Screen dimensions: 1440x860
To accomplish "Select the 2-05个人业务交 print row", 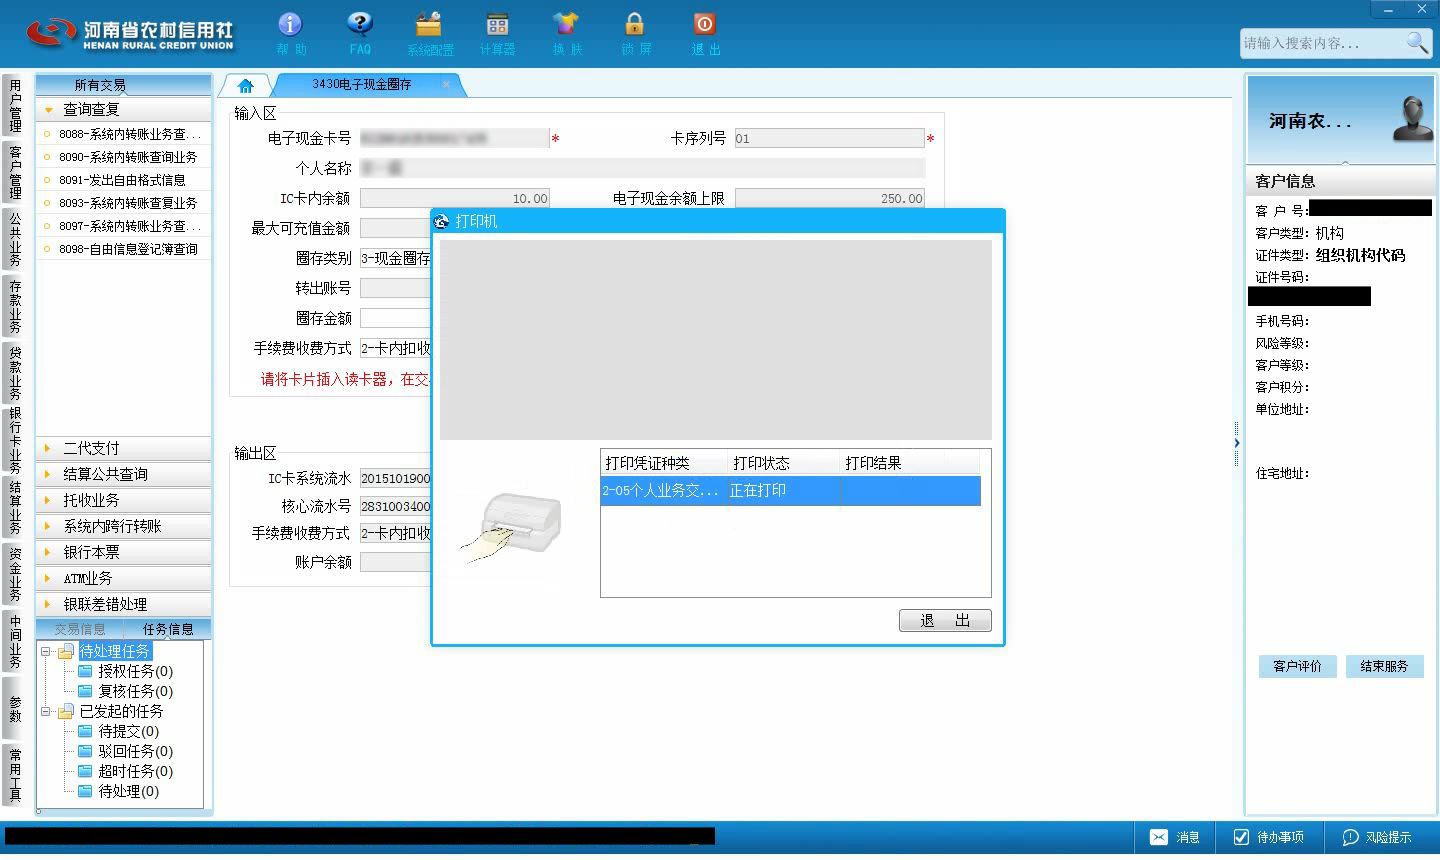I will [790, 491].
